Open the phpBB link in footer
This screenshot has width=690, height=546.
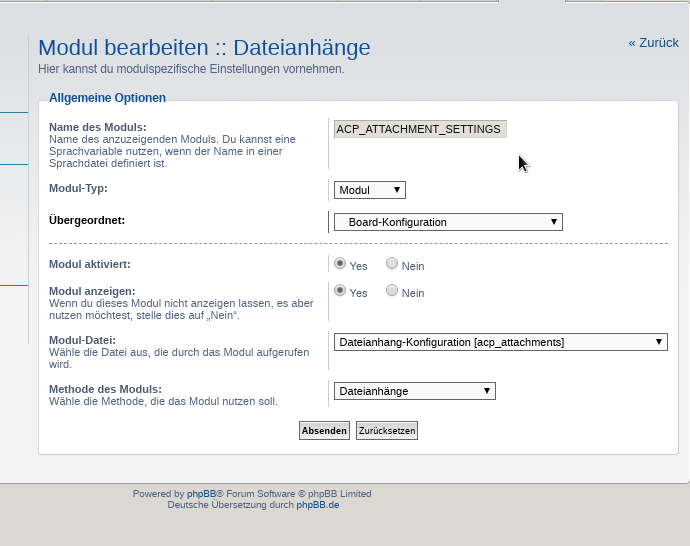click(201, 494)
